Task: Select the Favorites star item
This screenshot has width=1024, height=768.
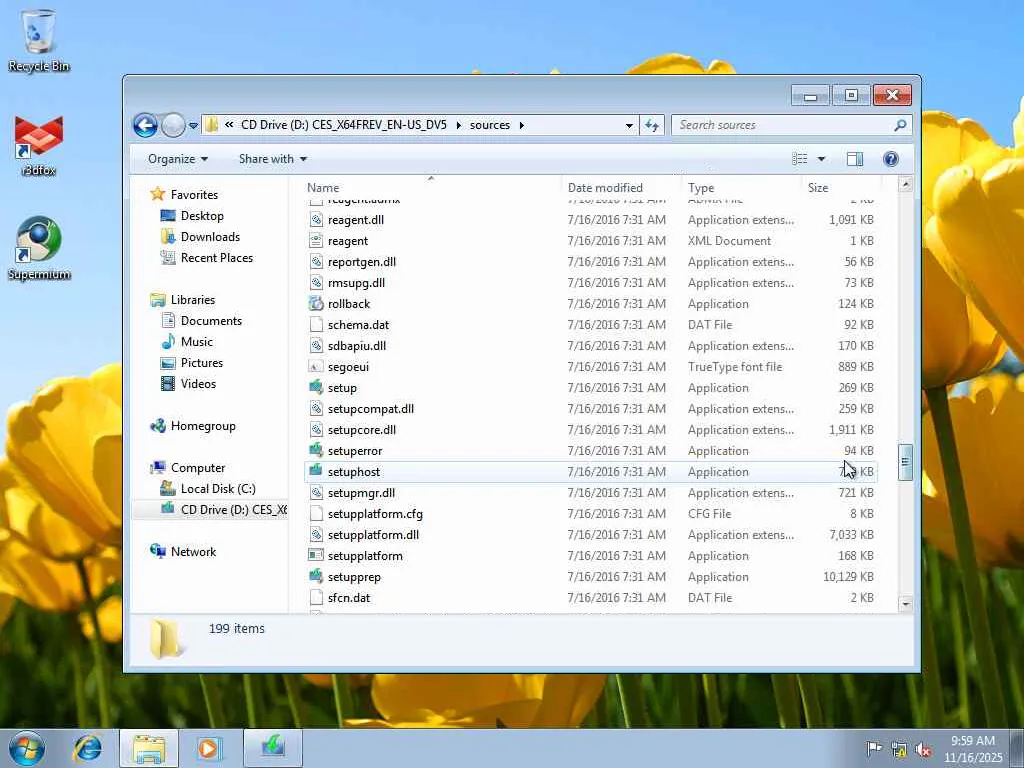Action: (x=184, y=195)
